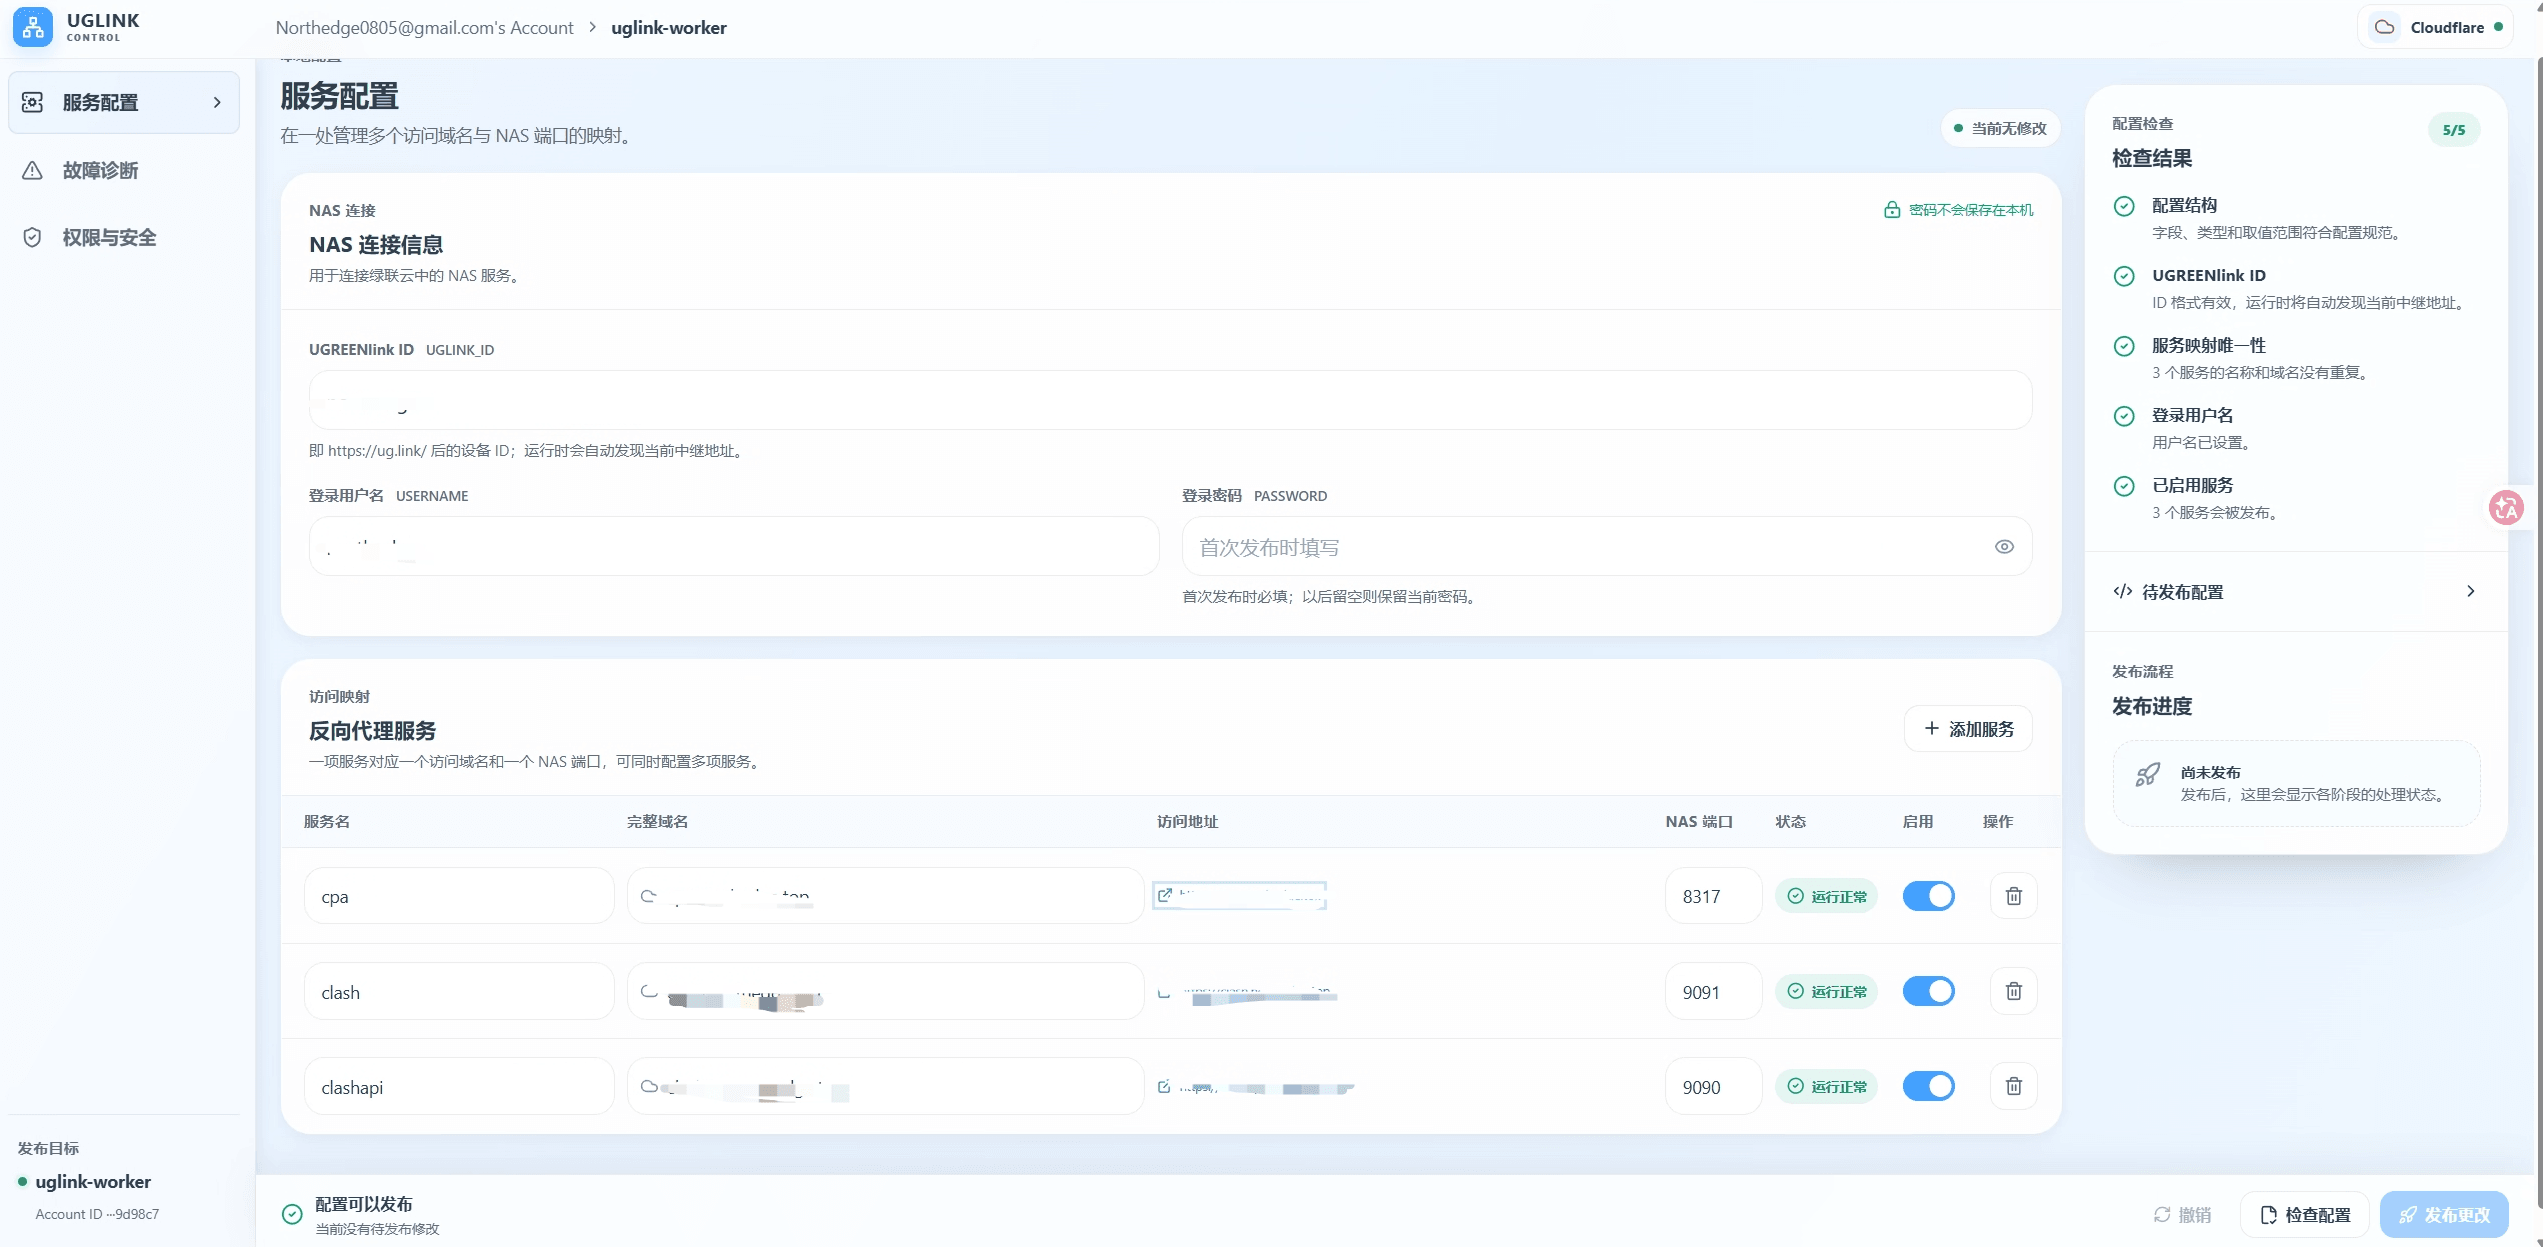Screen dimensions: 2543x1247
Task: Click the 检查配置 button
Action: point(2305,1214)
